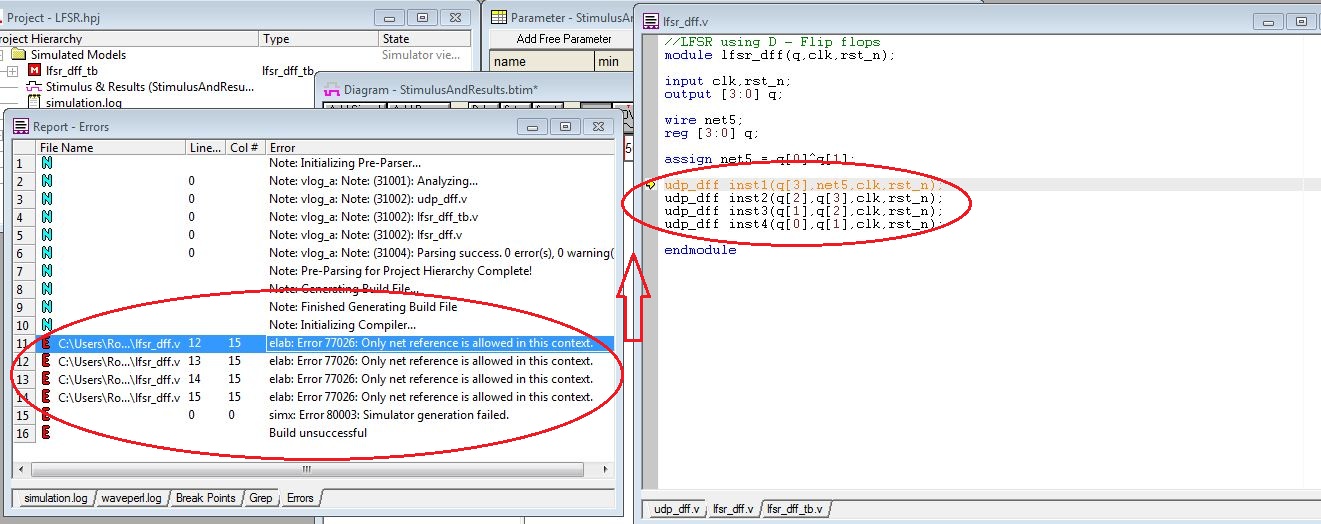
Task: Switch to the lfsr_dff_tb.v editor tab
Action: pos(796,509)
